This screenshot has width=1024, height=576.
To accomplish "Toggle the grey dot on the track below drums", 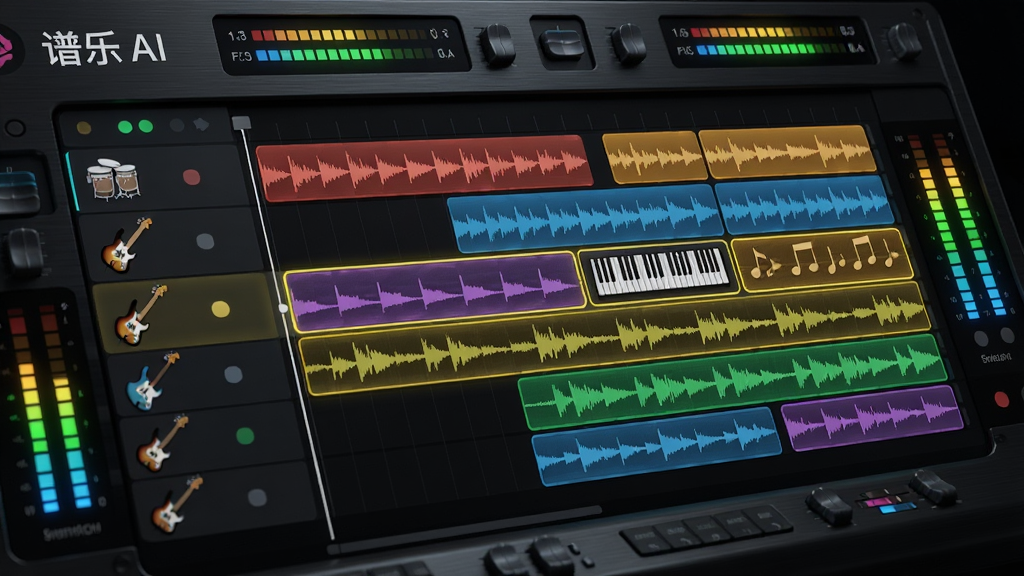I will [205, 242].
